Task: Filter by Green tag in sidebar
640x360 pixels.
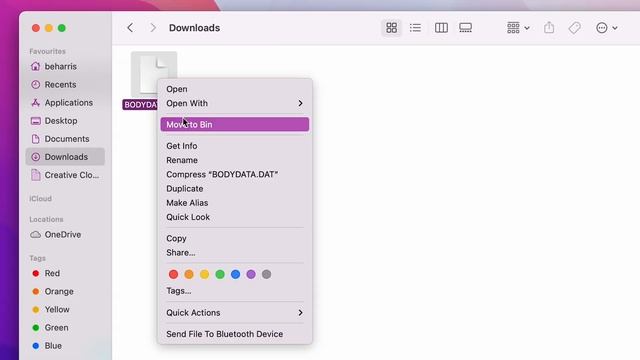Action: 65,328
